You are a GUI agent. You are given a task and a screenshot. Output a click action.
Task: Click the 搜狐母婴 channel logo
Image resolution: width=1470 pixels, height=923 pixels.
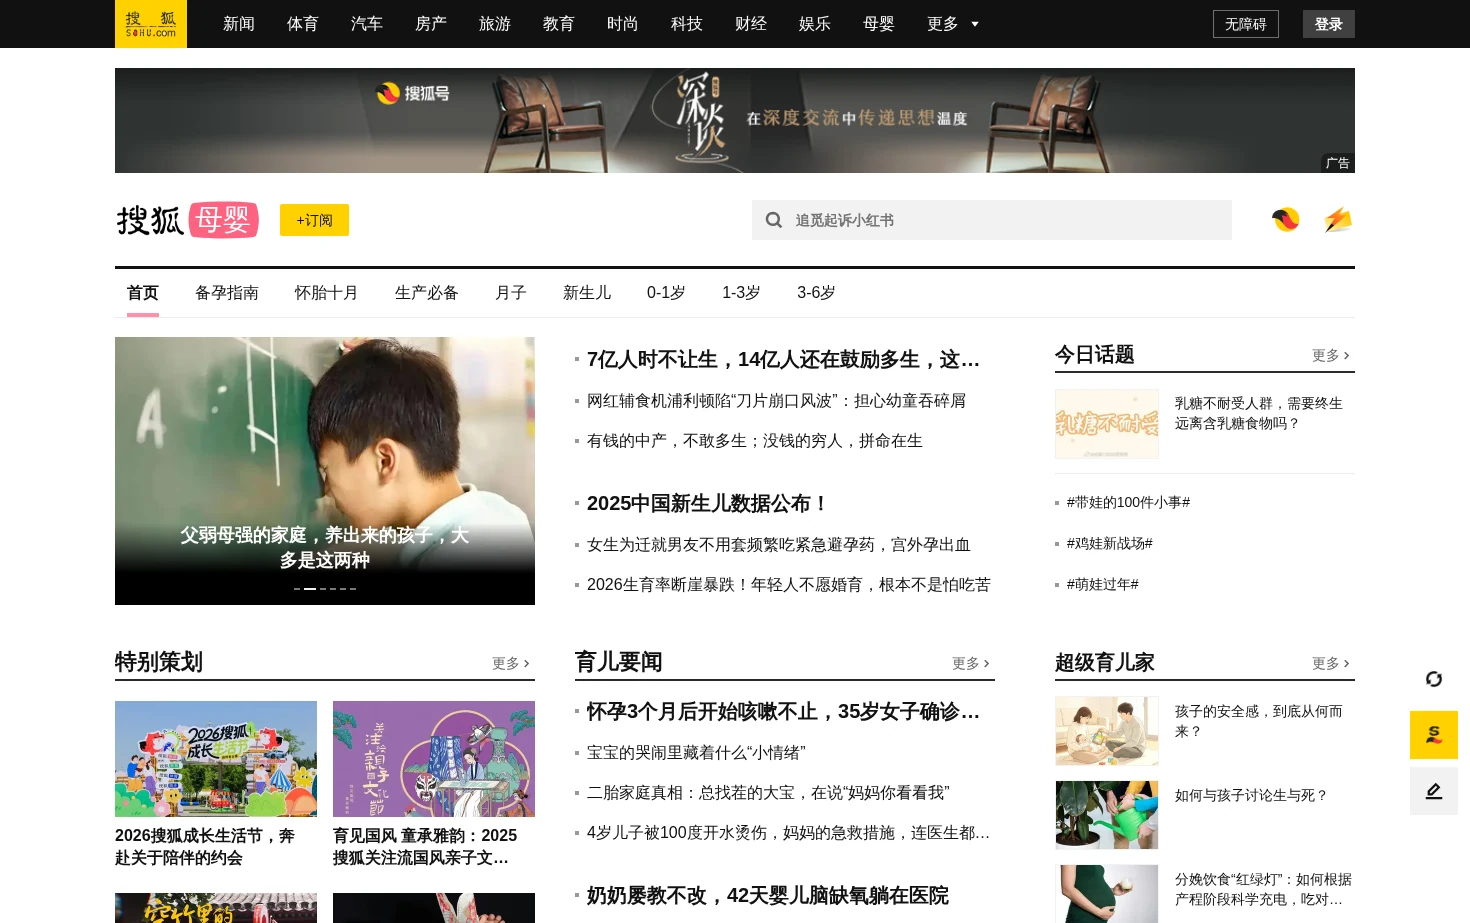pos(188,220)
